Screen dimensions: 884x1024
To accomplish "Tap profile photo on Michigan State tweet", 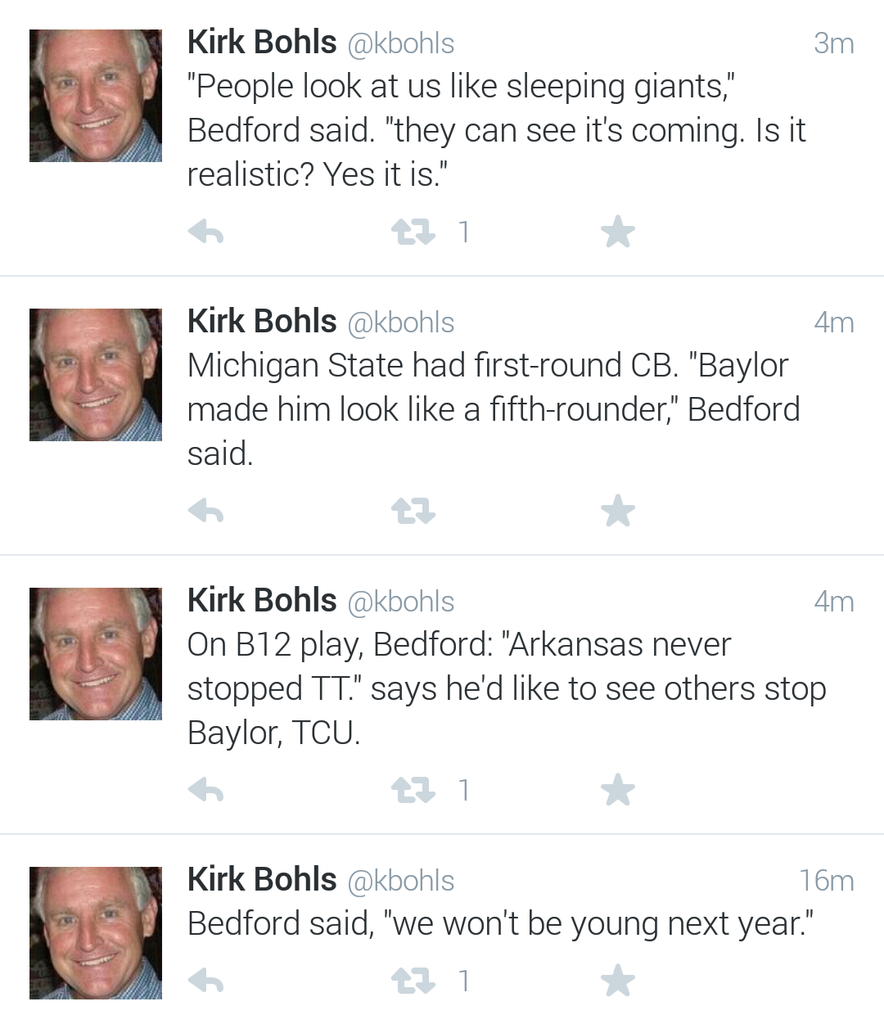I will 95,374.
